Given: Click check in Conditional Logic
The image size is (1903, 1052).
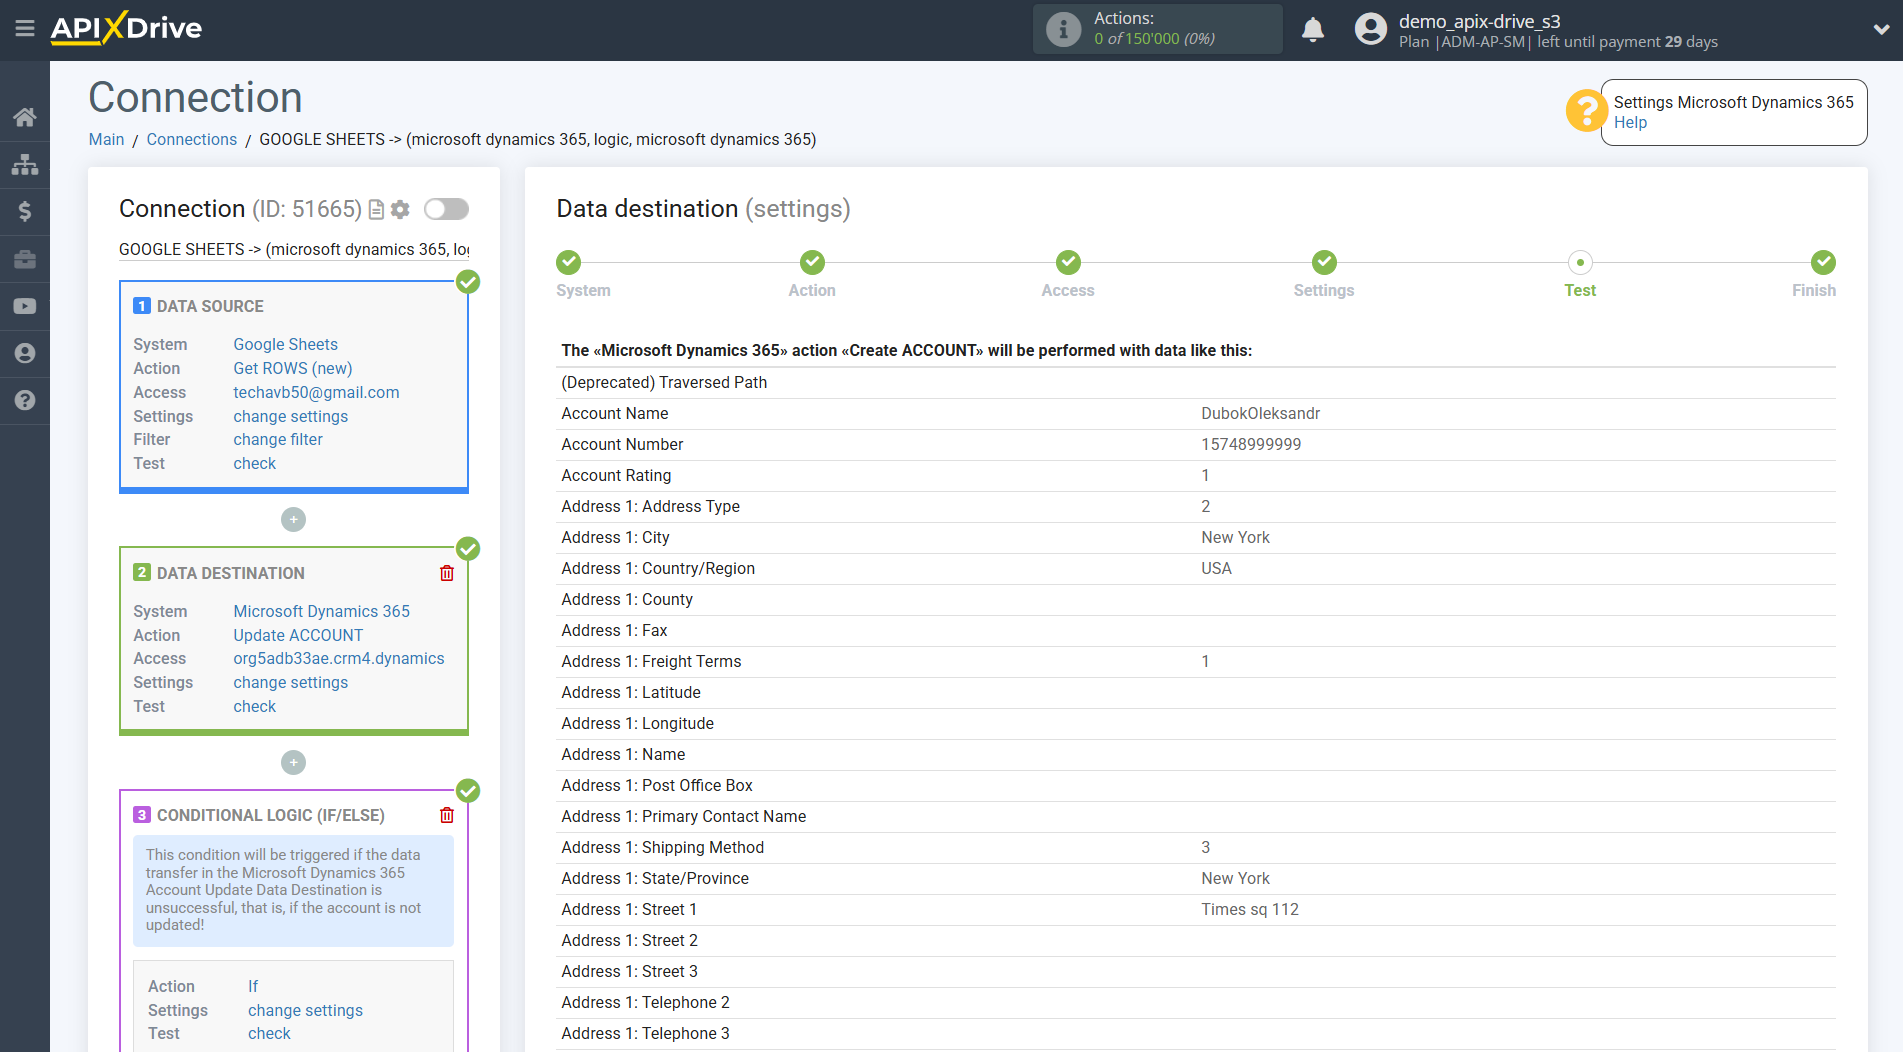Looking at the screenshot, I should (x=269, y=1033).
